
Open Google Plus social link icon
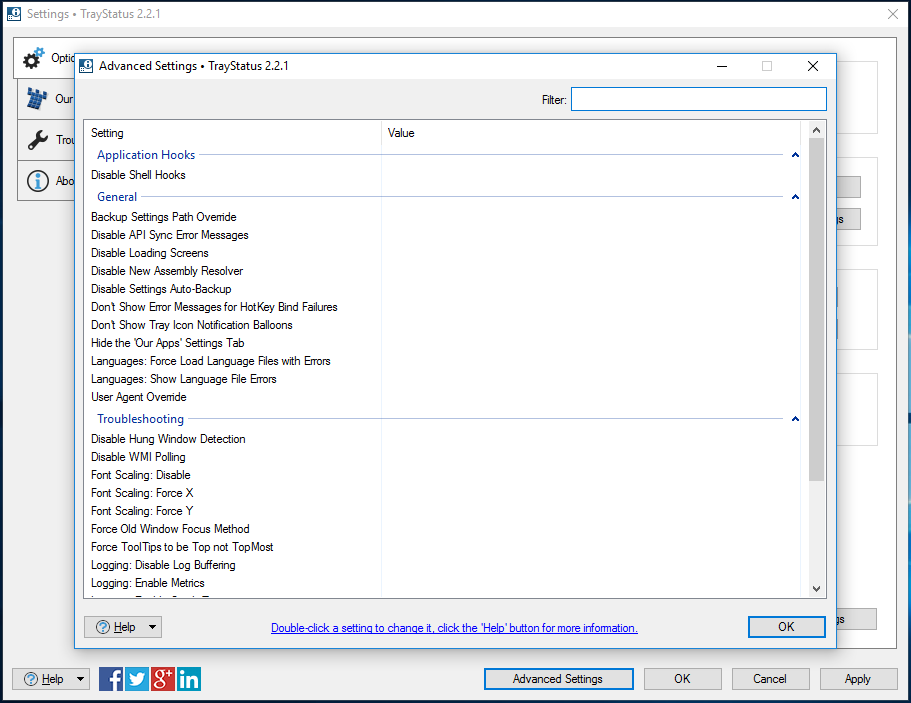tap(163, 679)
